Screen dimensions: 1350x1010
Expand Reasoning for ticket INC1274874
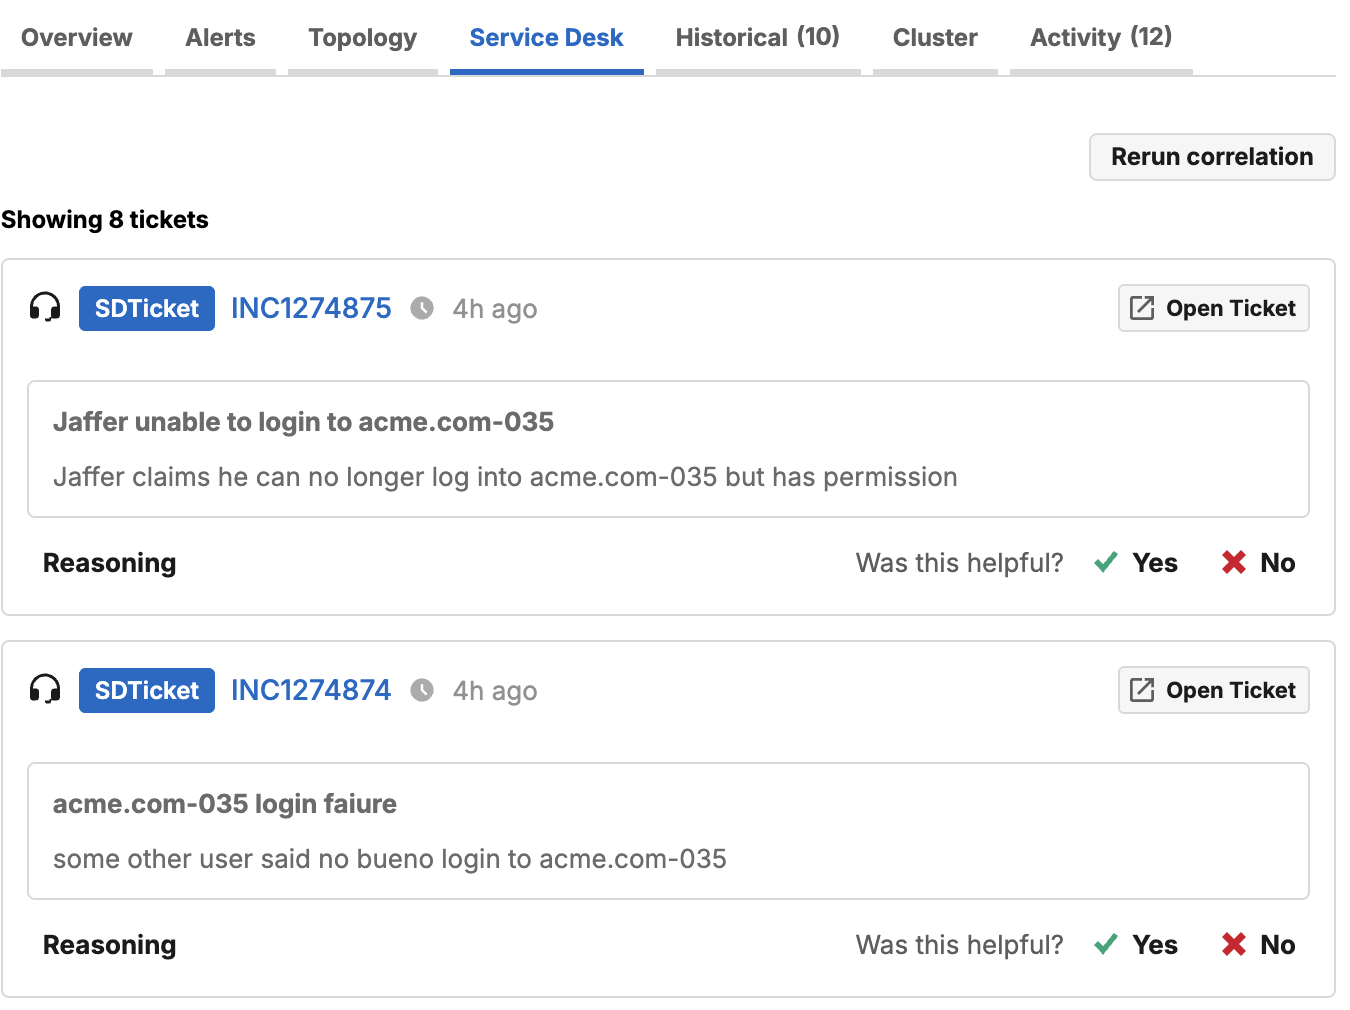coord(109,944)
